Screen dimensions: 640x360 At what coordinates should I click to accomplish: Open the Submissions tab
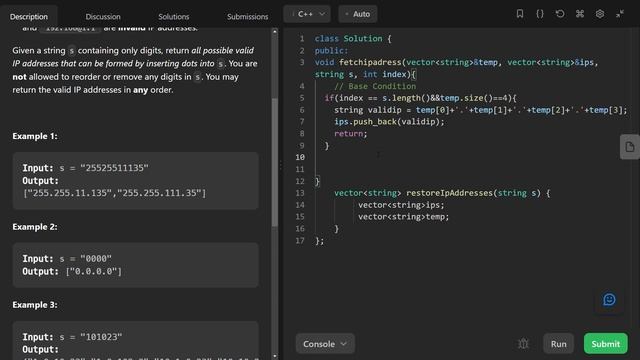tap(247, 17)
